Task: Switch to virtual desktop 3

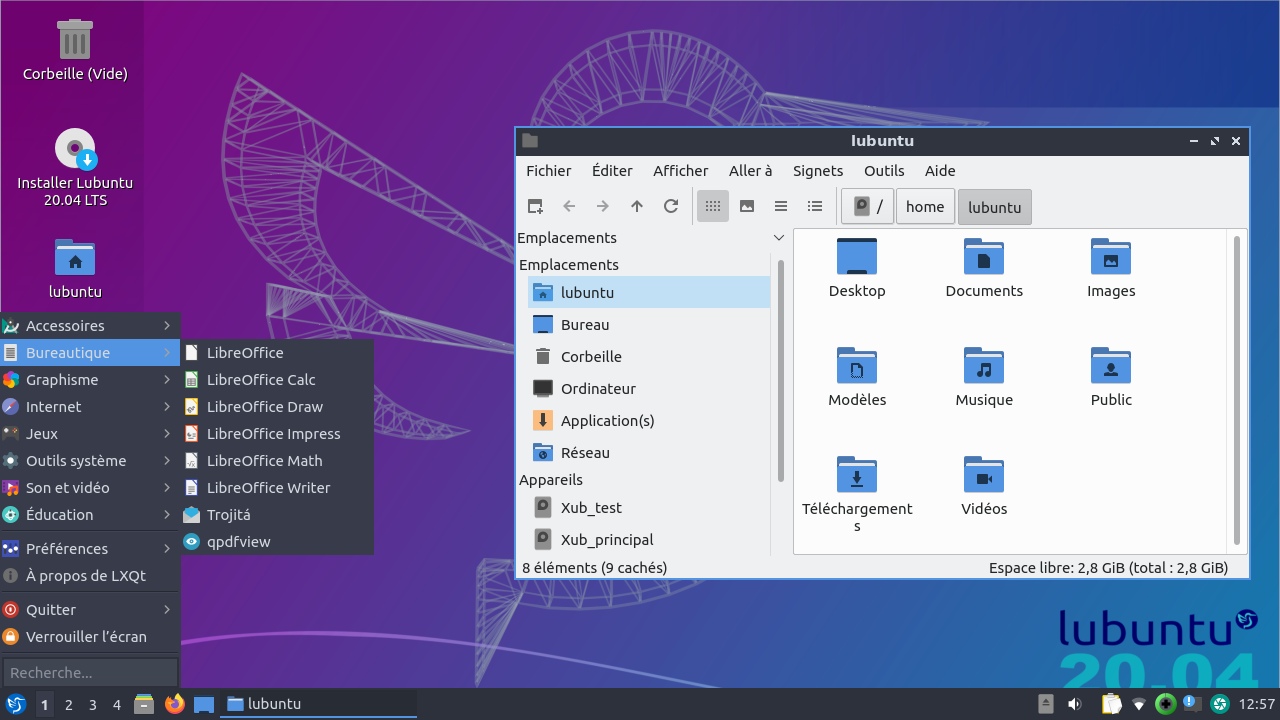Action: click(93, 704)
